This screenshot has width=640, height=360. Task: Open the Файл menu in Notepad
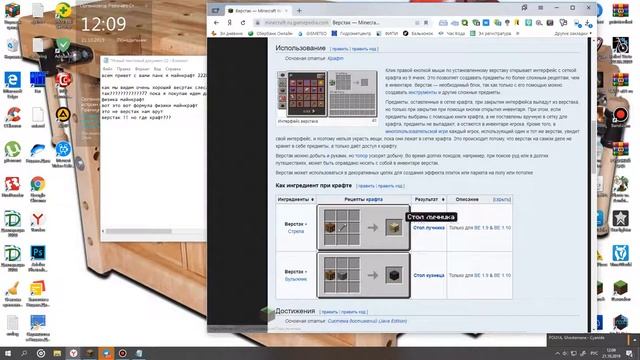point(107,69)
